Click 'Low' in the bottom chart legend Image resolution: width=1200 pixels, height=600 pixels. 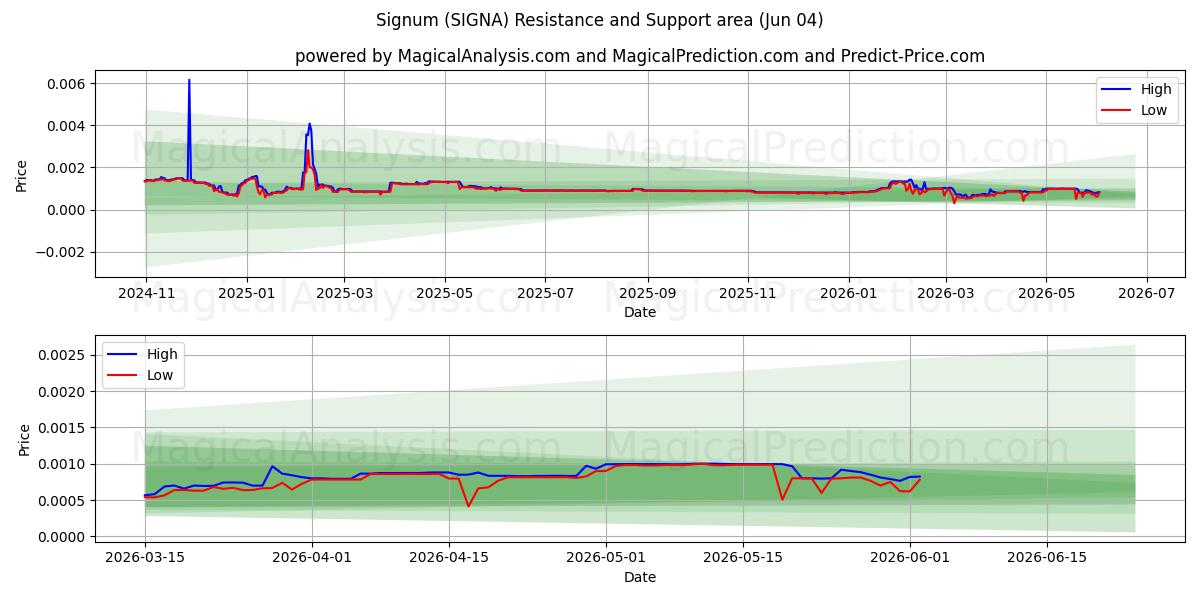click(x=160, y=375)
